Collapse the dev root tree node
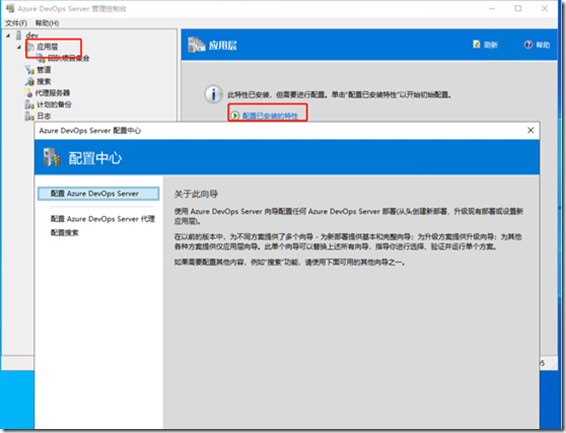 point(8,35)
